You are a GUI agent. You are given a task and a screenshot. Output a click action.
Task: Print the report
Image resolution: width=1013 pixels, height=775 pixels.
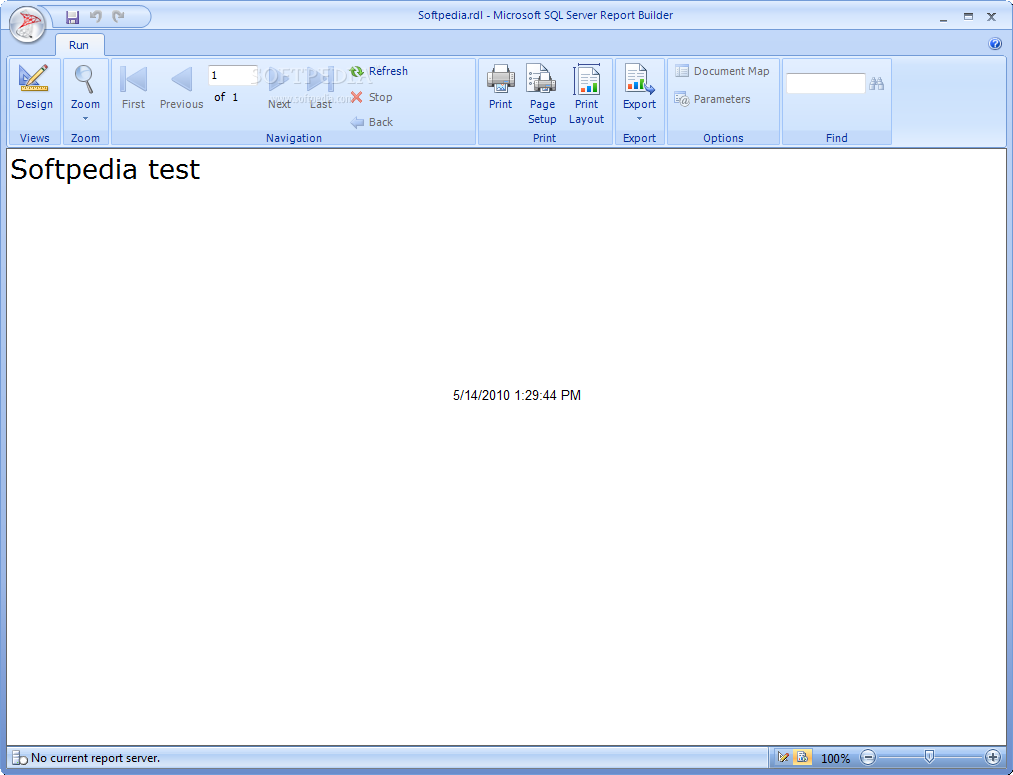tap(501, 88)
